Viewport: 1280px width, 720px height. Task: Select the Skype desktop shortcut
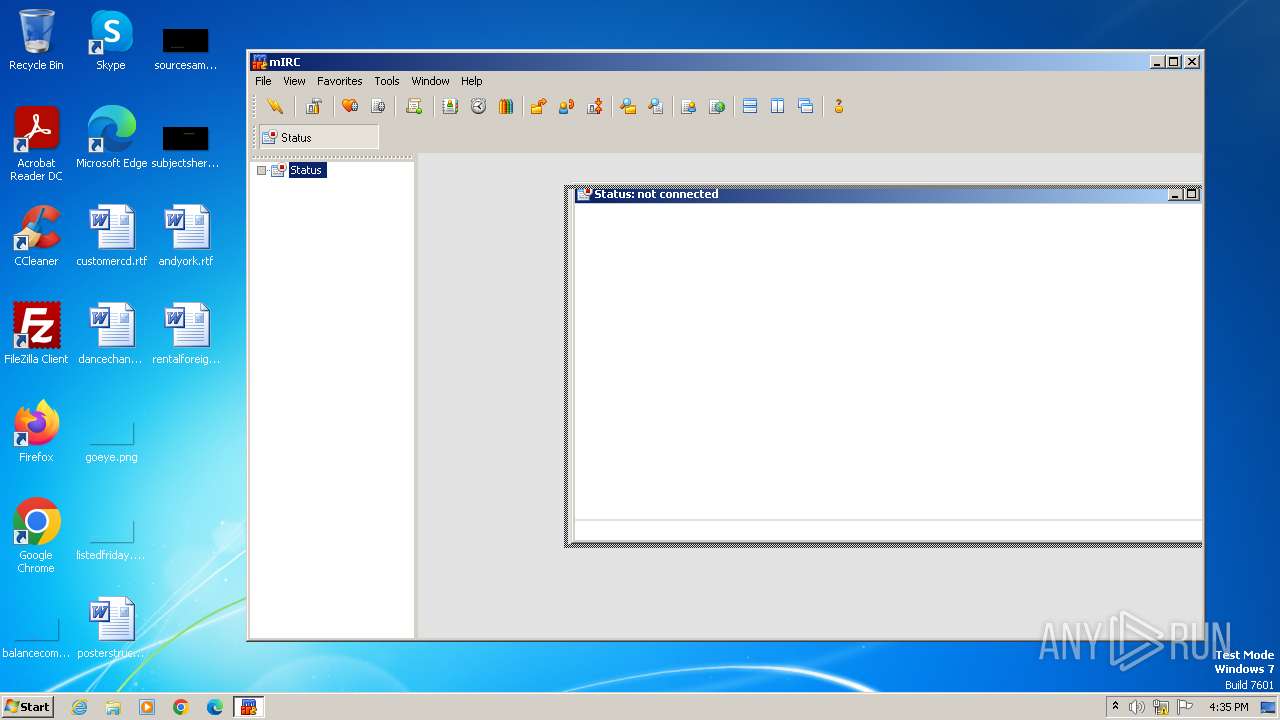pos(111,41)
